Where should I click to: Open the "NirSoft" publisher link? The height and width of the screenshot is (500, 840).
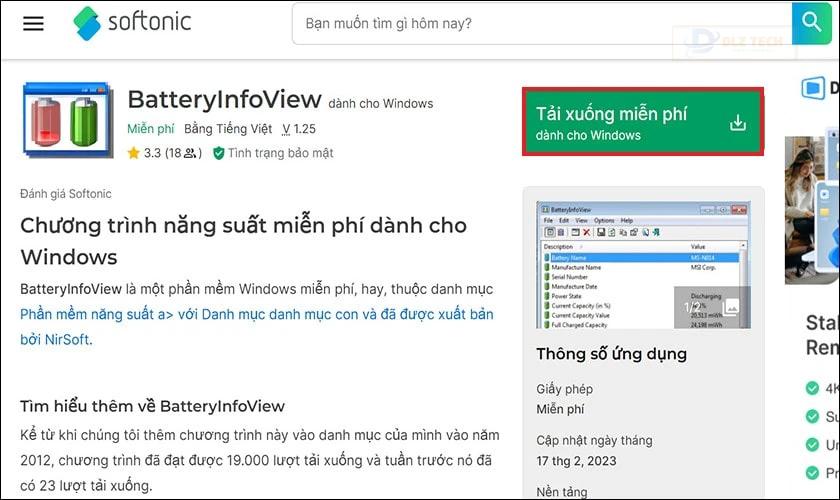coord(68,339)
